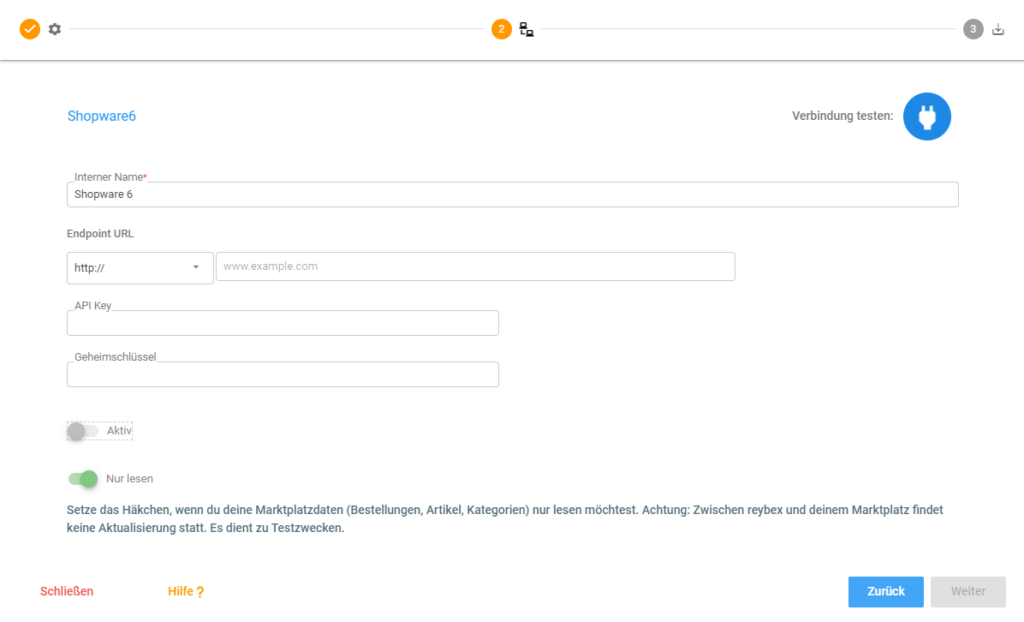The height and width of the screenshot is (622, 1024).
Task: Focus the API Key input field
Action: 283,323
